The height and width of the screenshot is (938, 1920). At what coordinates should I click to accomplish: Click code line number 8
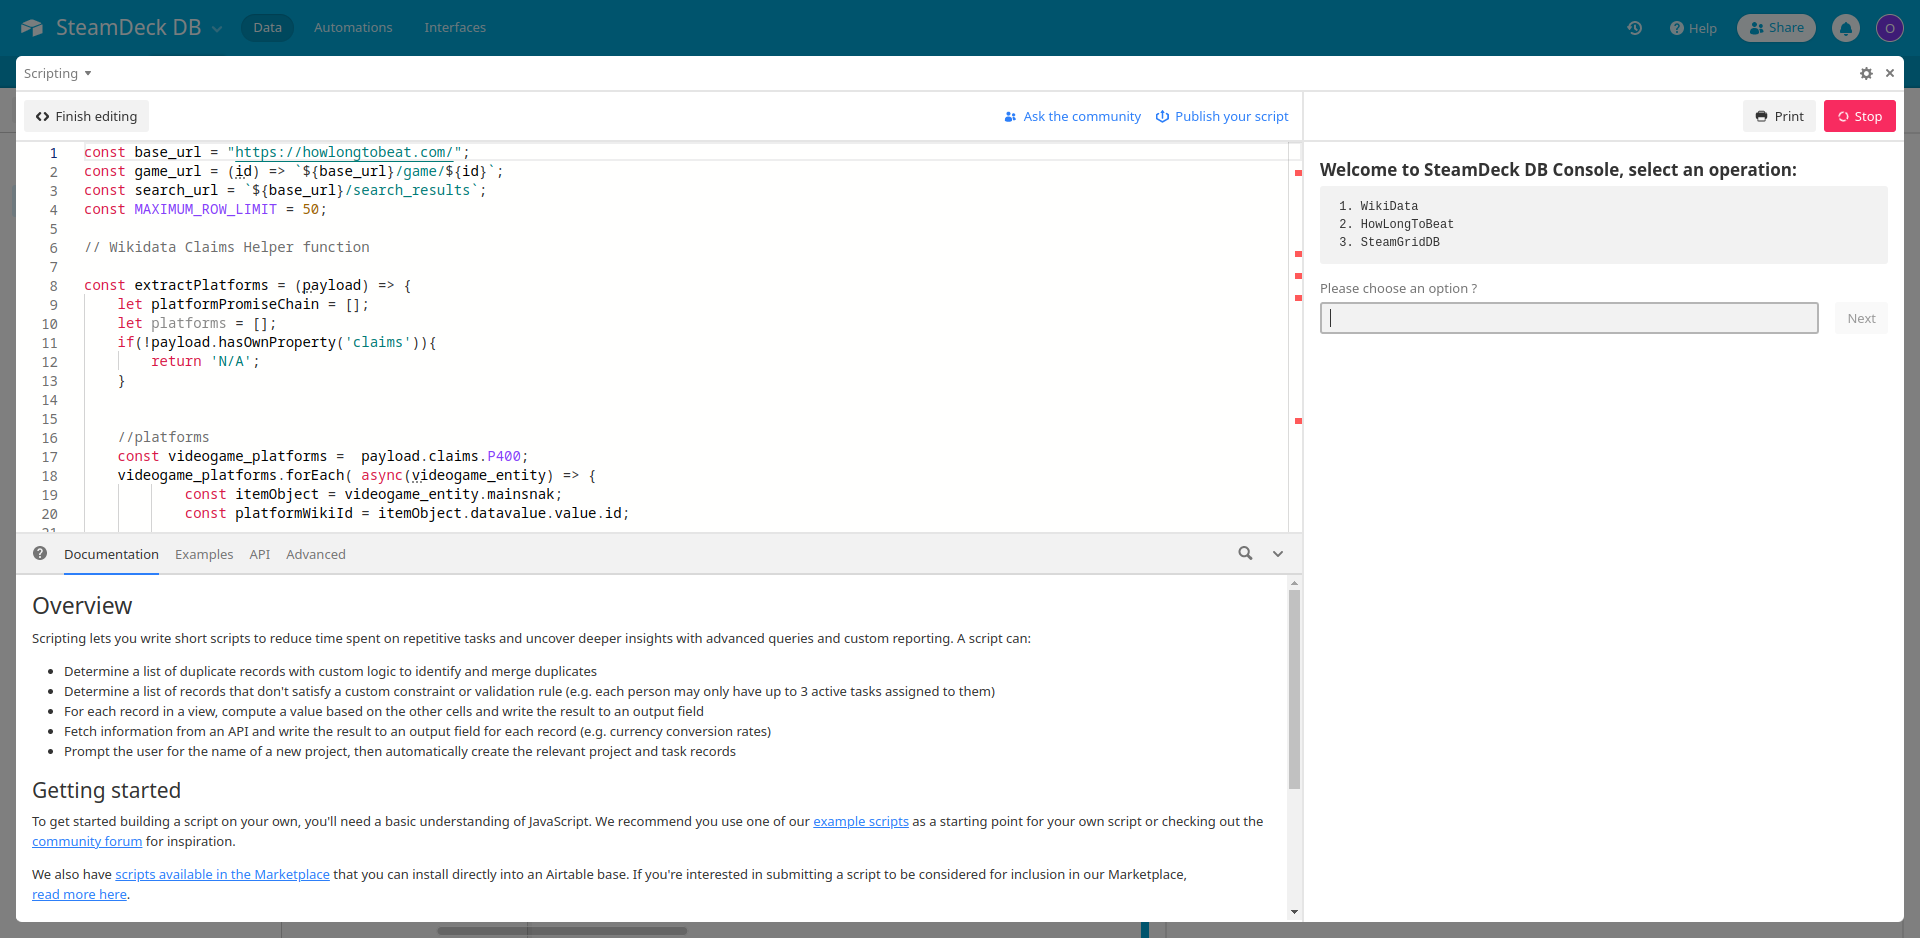[54, 286]
